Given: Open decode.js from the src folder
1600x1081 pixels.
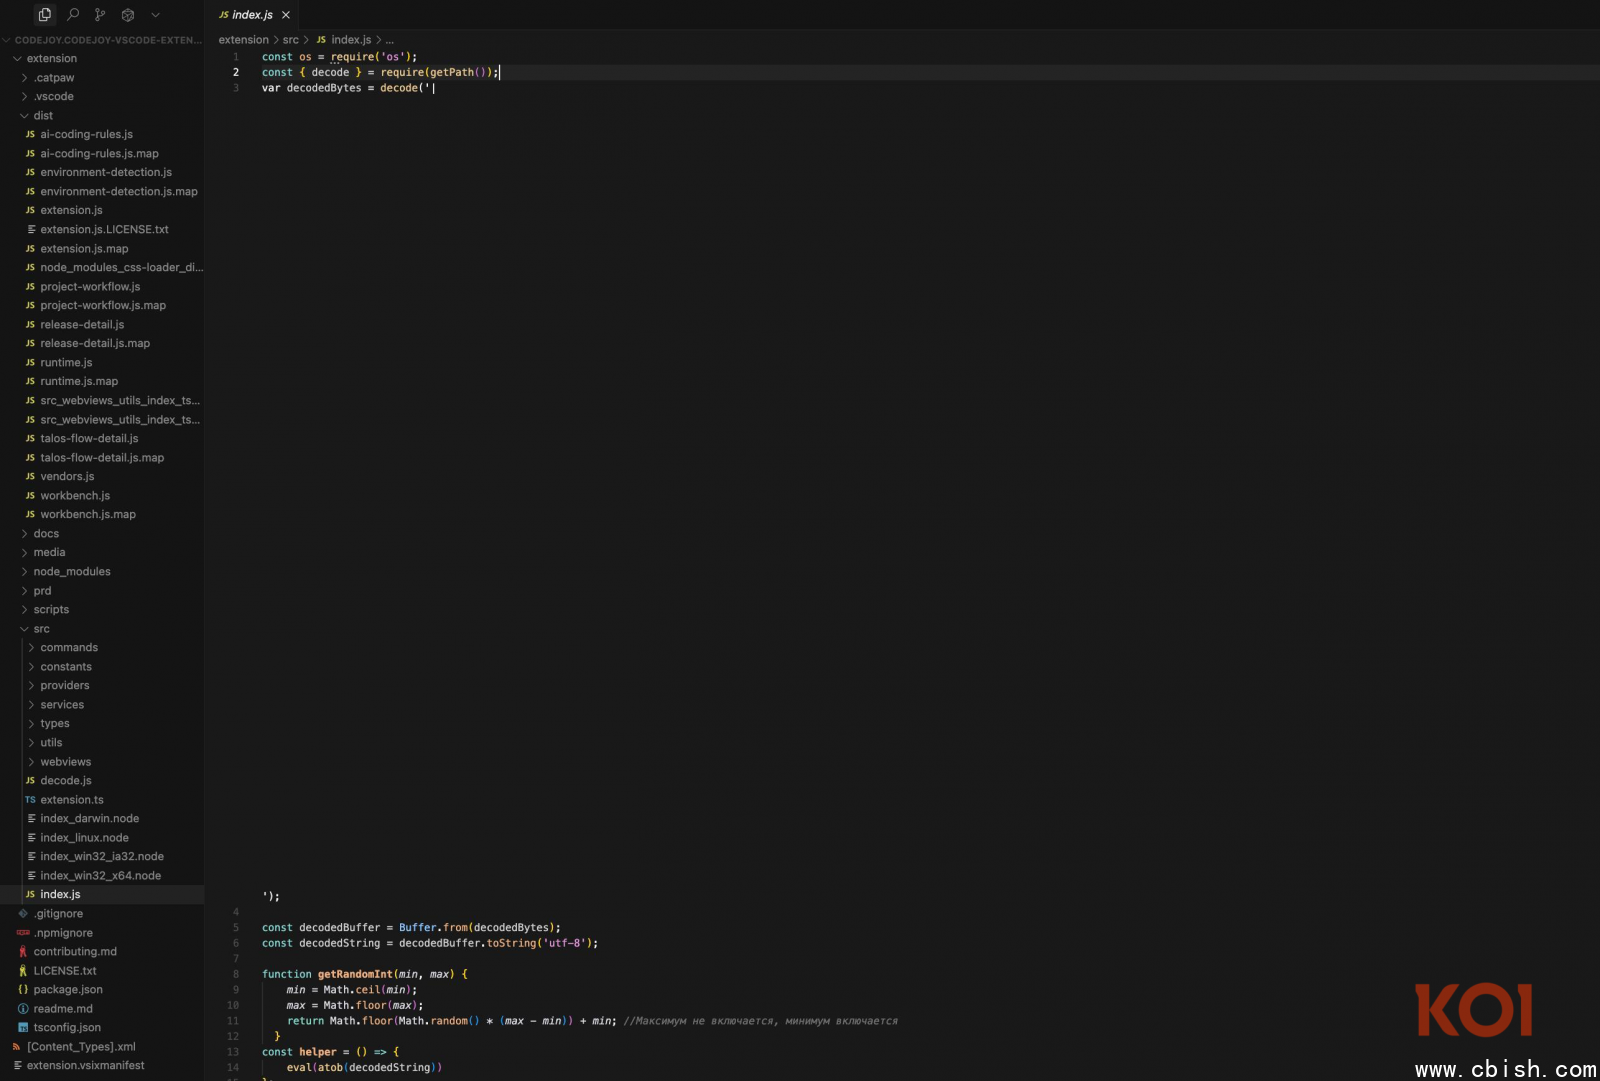Looking at the screenshot, I should 65,781.
